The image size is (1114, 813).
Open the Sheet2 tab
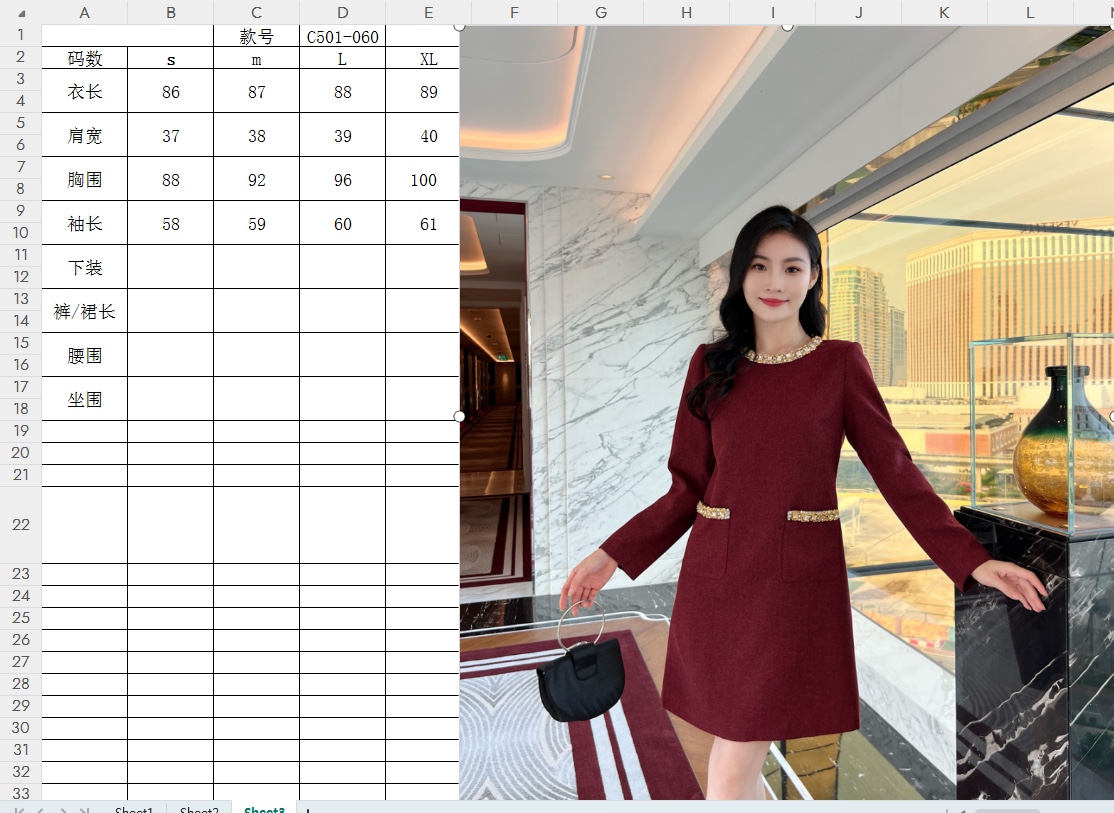[199, 810]
